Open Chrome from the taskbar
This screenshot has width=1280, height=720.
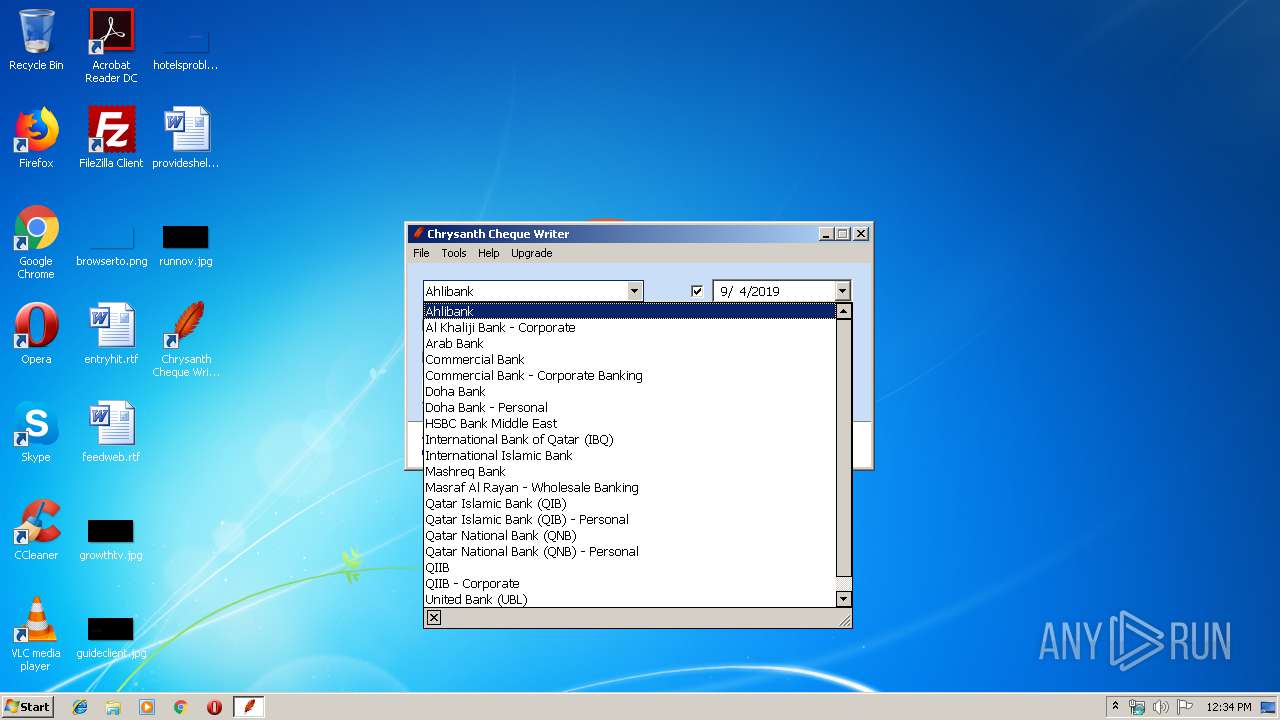pos(181,707)
